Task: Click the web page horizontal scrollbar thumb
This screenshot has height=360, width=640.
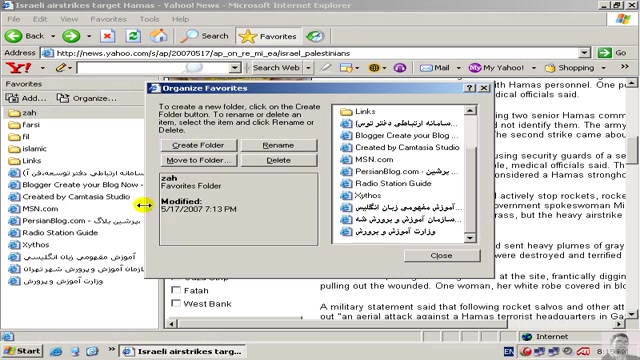Action: pyautogui.click(x=343, y=324)
